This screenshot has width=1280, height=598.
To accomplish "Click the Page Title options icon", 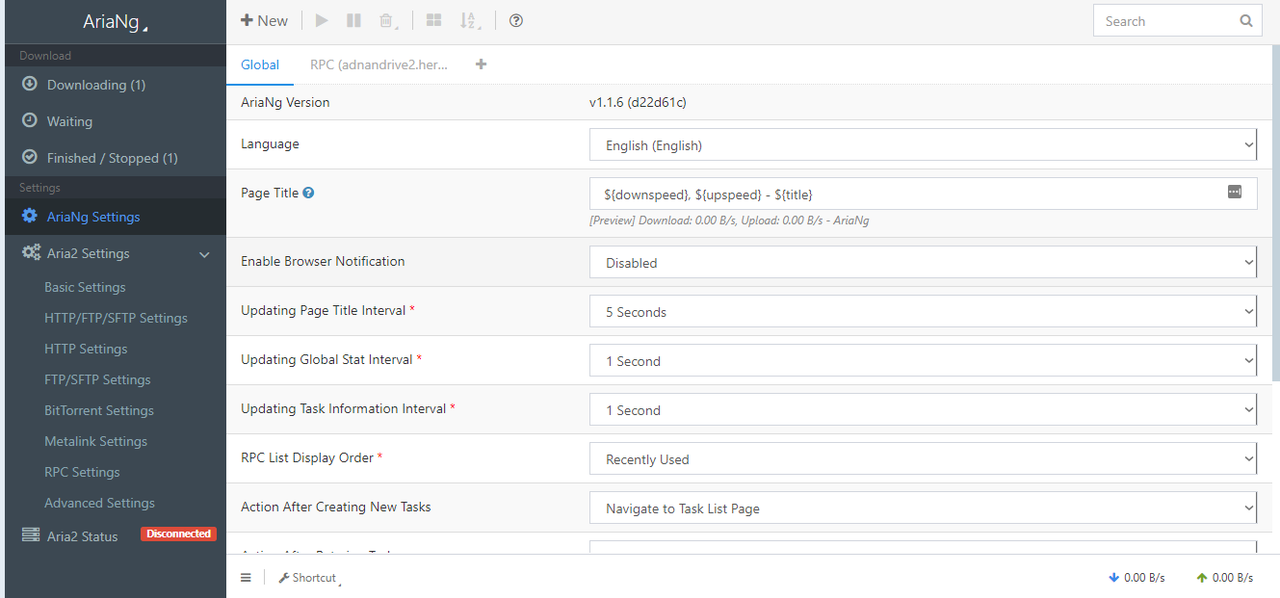I will 1235,192.
